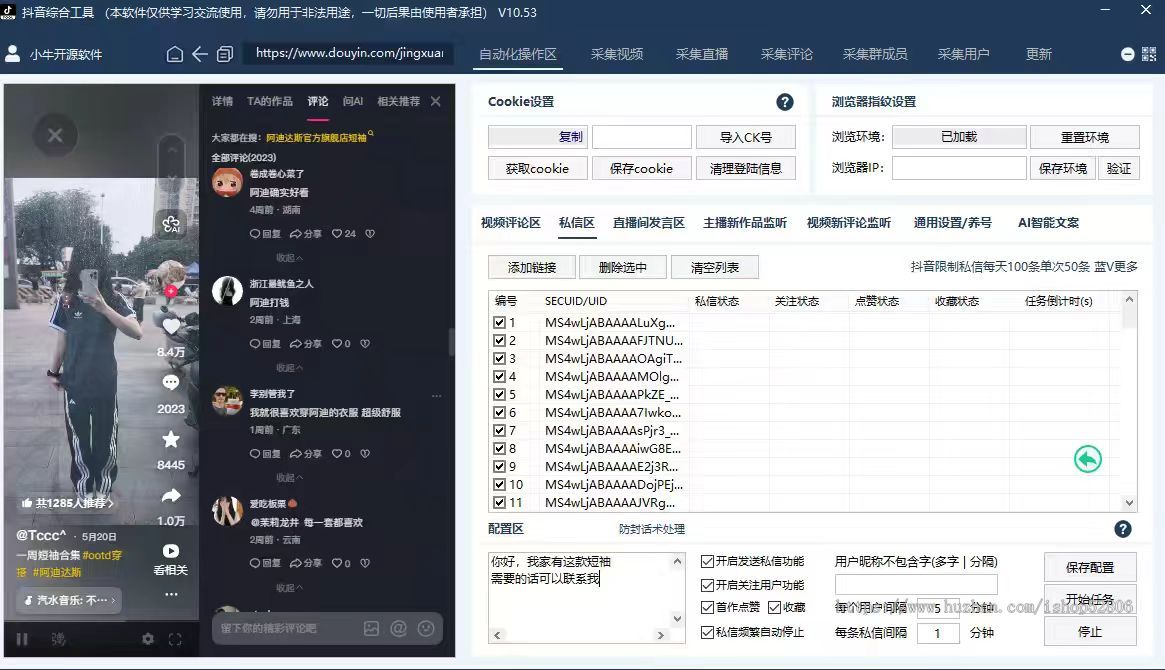Viewport: 1165px width, 670px height.
Task: Click the 停止 button
Action: point(1090,632)
